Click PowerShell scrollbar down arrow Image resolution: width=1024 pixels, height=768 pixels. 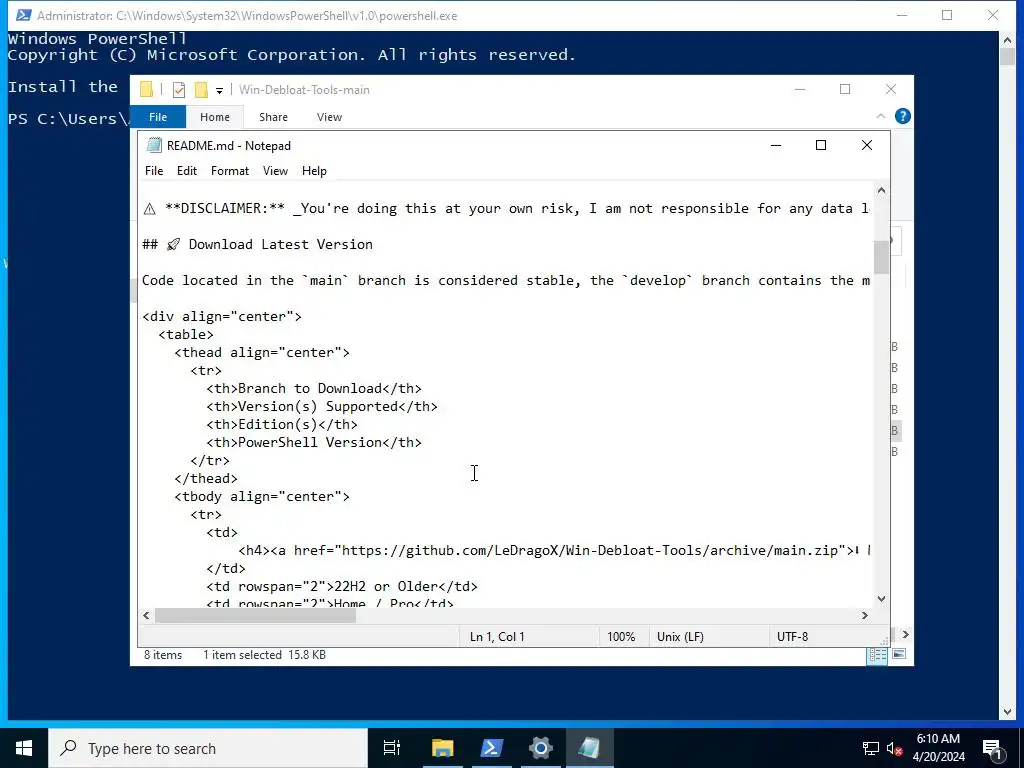click(1006, 712)
